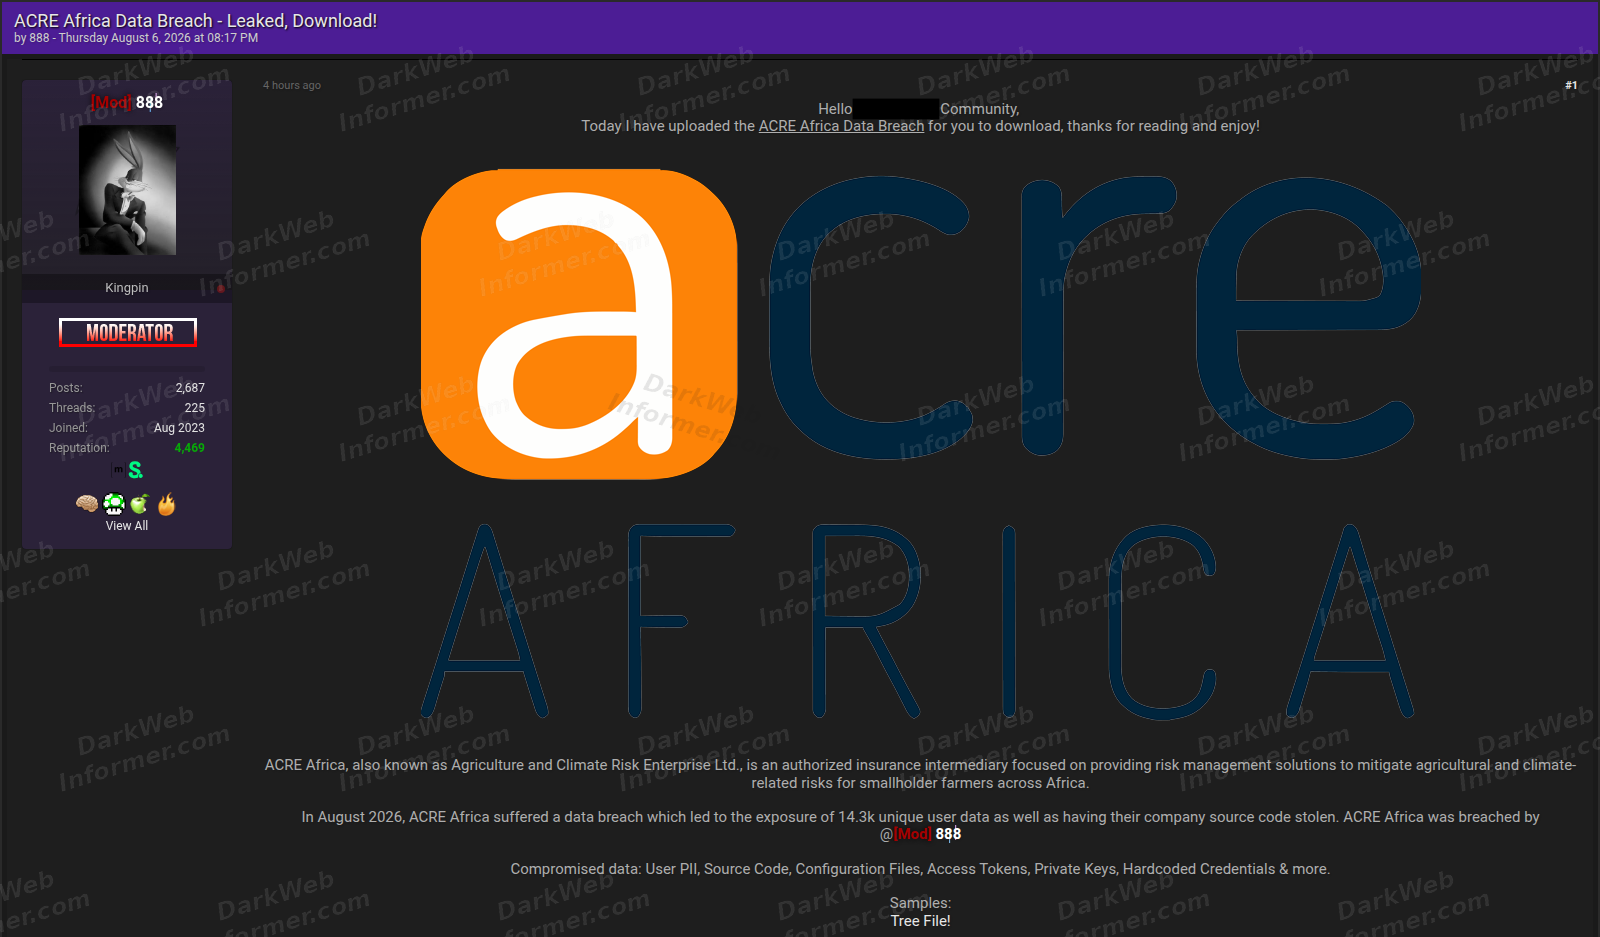The height and width of the screenshot is (937, 1600).
Task: Open the green mushroom award badge
Action: click(114, 504)
